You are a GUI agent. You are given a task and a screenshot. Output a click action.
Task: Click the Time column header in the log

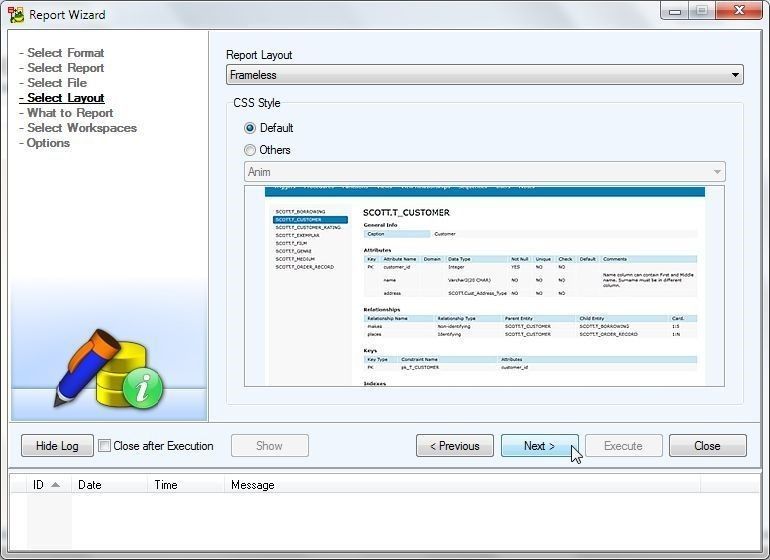[x=186, y=485]
